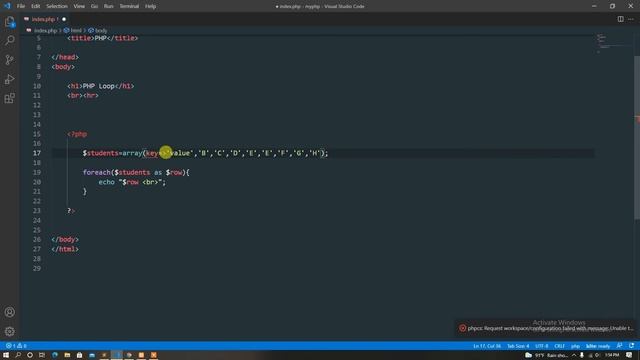Open notifications from status bar bell
Image resolution: width=640 pixels, height=360 pixels.
tap(631, 346)
